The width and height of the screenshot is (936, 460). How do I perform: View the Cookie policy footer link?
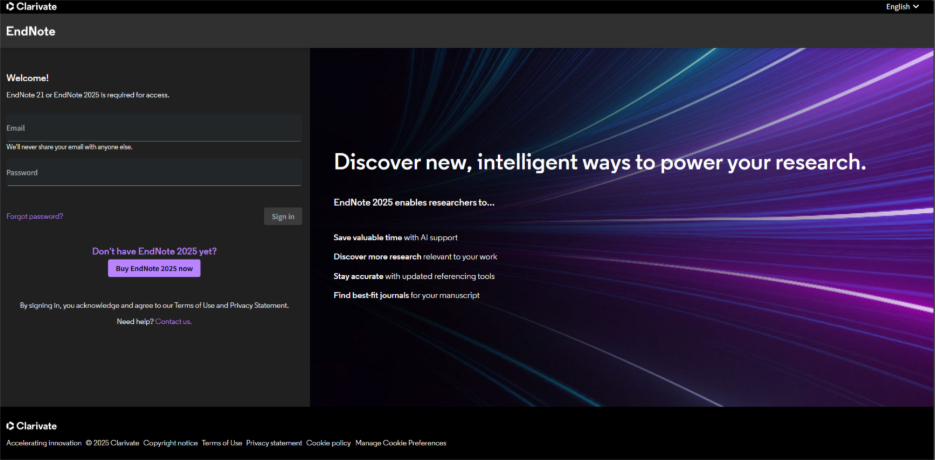tap(328, 443)
